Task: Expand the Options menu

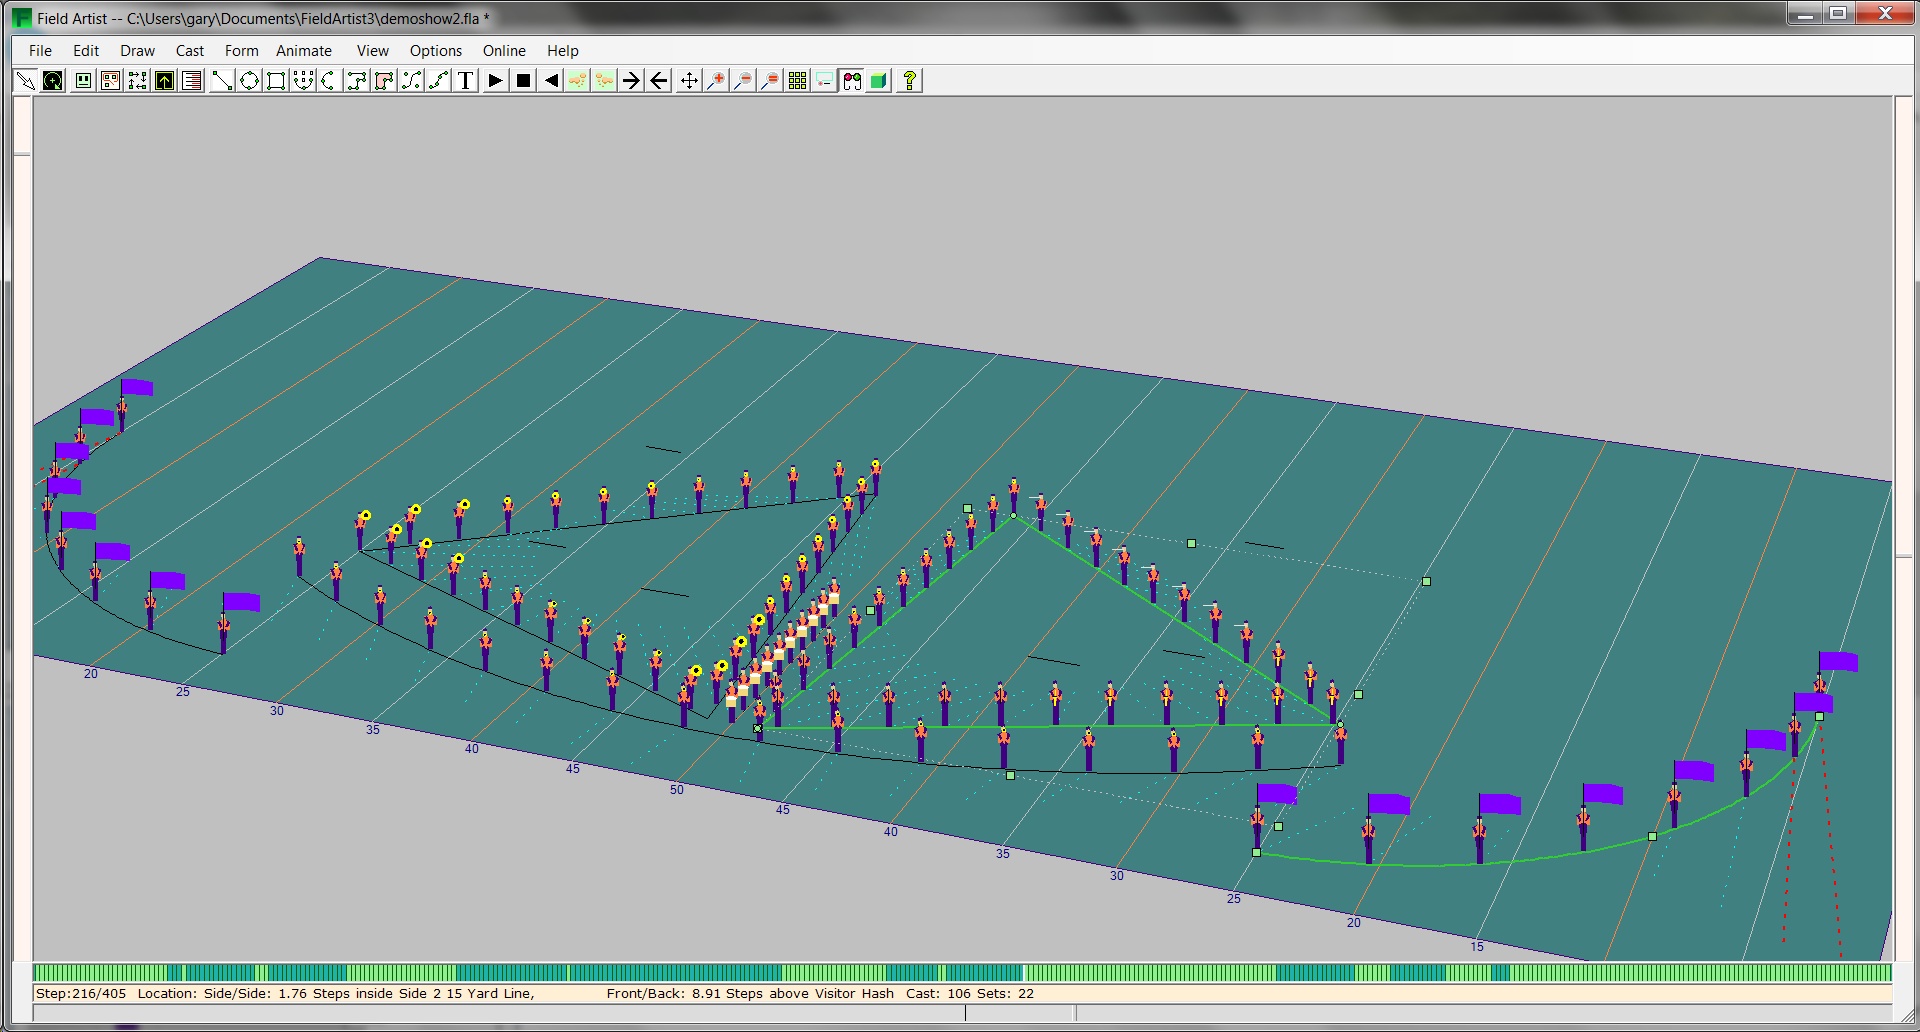Action: (x=435, y=51)
